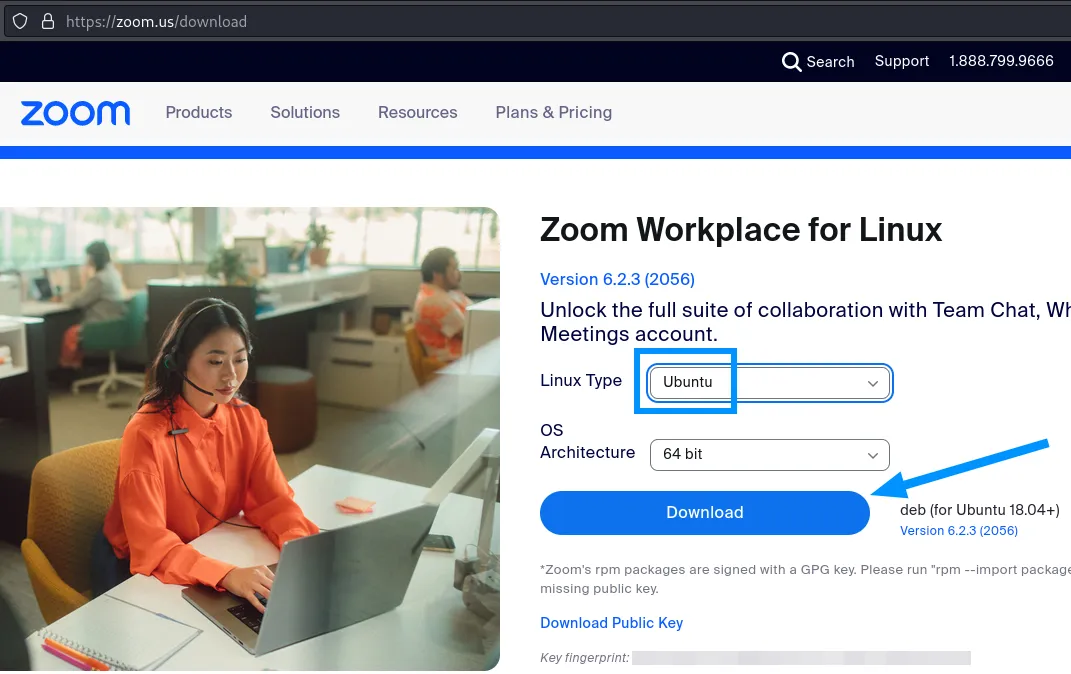Open the OS Architecture dropdown set to 64 bit
This screenshot has height=674, width=1071.
pos(769,455)
